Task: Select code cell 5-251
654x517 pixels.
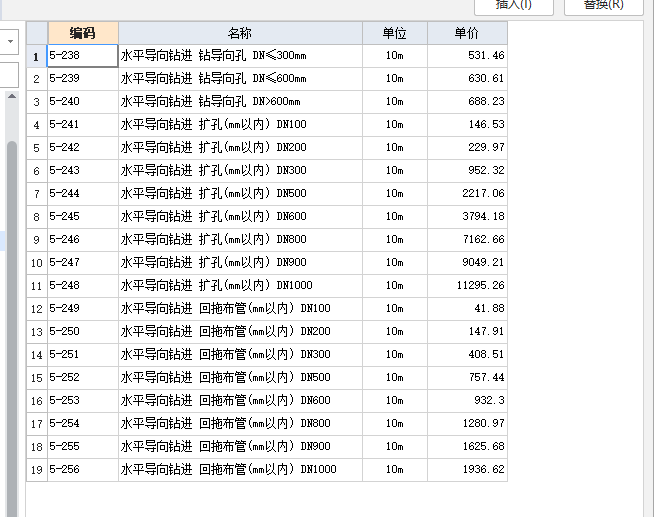Action: (83, 354)
